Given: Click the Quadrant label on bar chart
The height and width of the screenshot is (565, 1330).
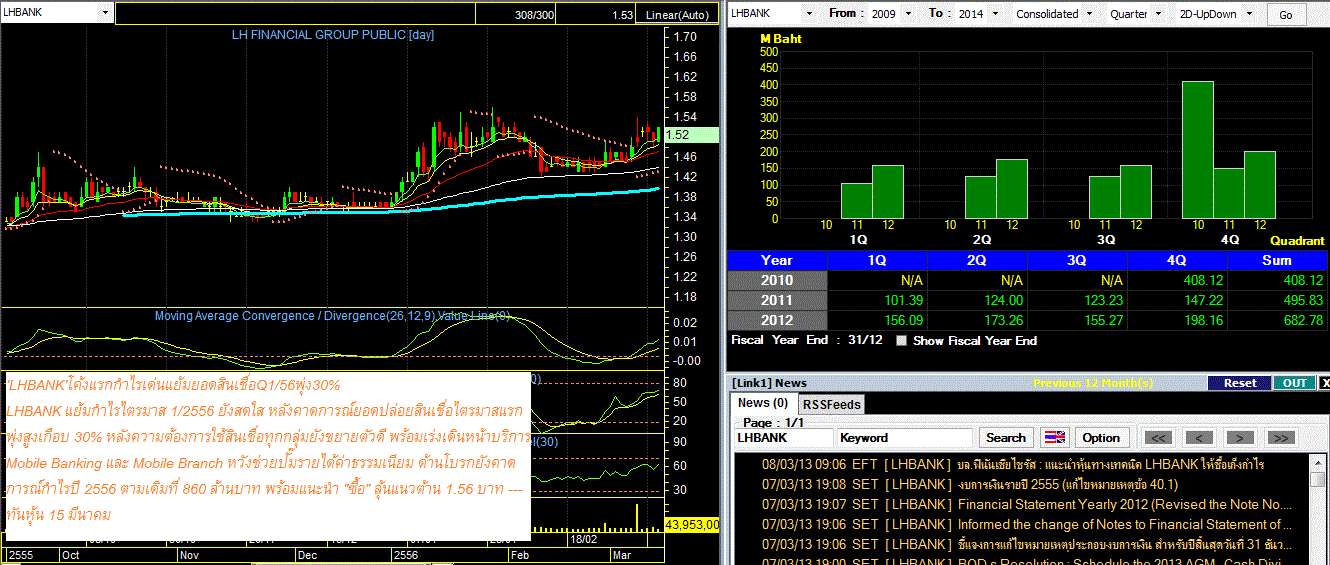Looking at the screenshot, I should 1297,241.
